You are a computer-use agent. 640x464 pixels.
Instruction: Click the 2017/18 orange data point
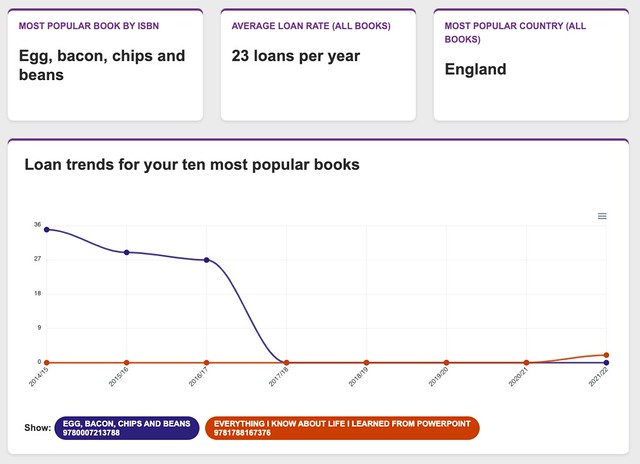[x=287, y=363]
